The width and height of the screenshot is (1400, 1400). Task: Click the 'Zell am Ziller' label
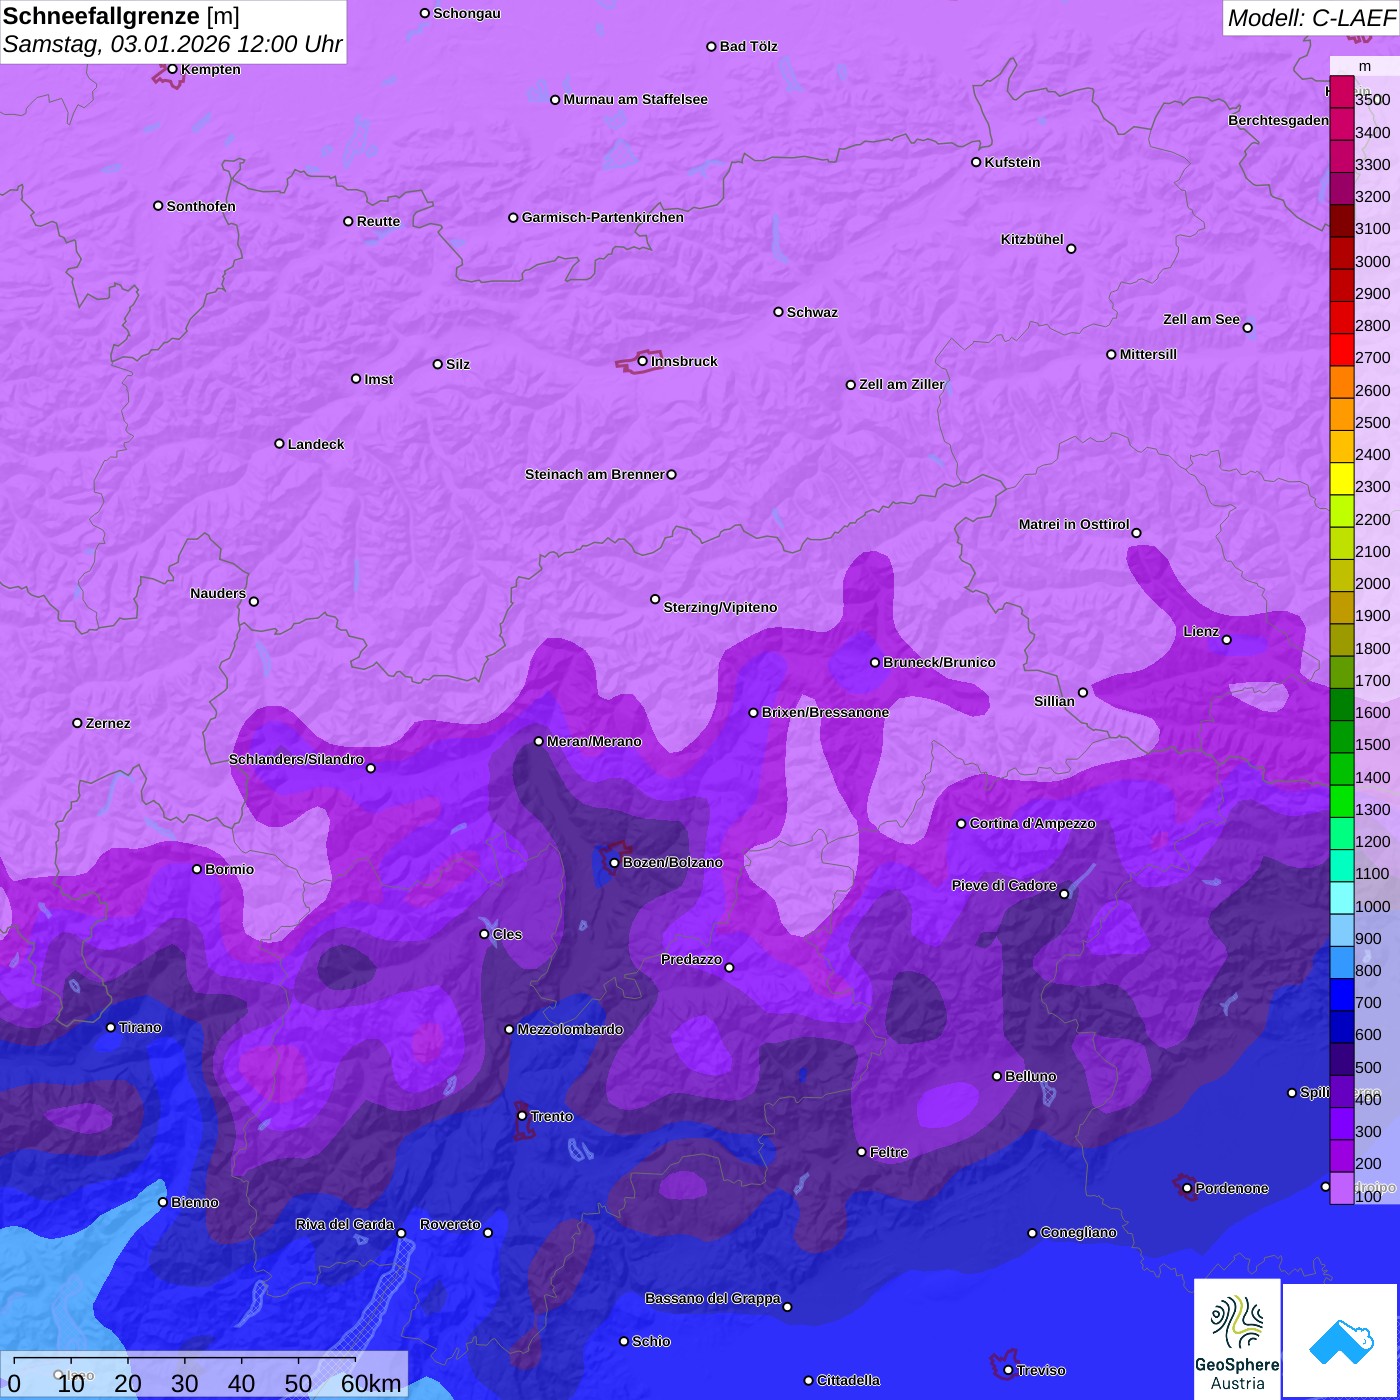pyautogui.click(x=902, y=384)
